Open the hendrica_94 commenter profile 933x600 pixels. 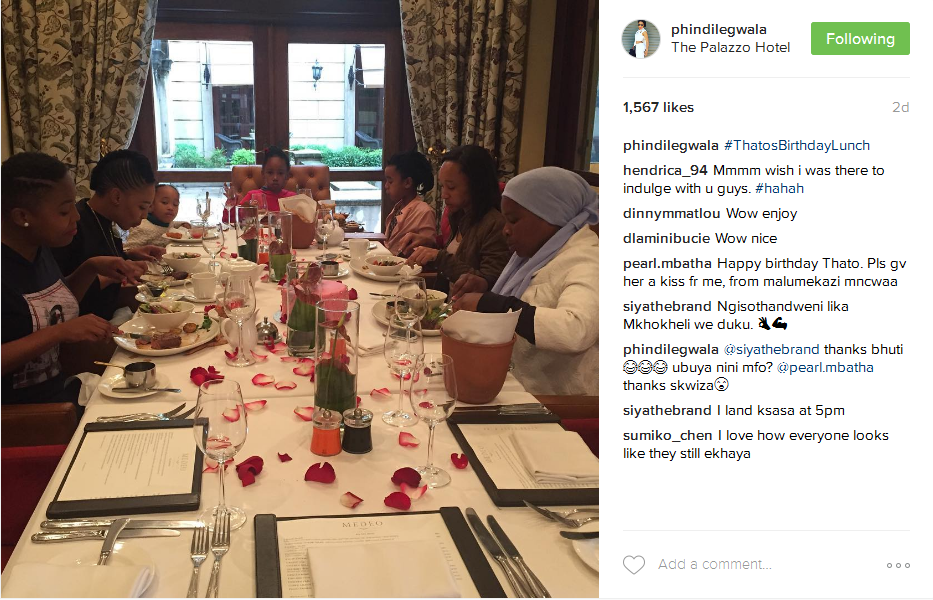point(665,171)
